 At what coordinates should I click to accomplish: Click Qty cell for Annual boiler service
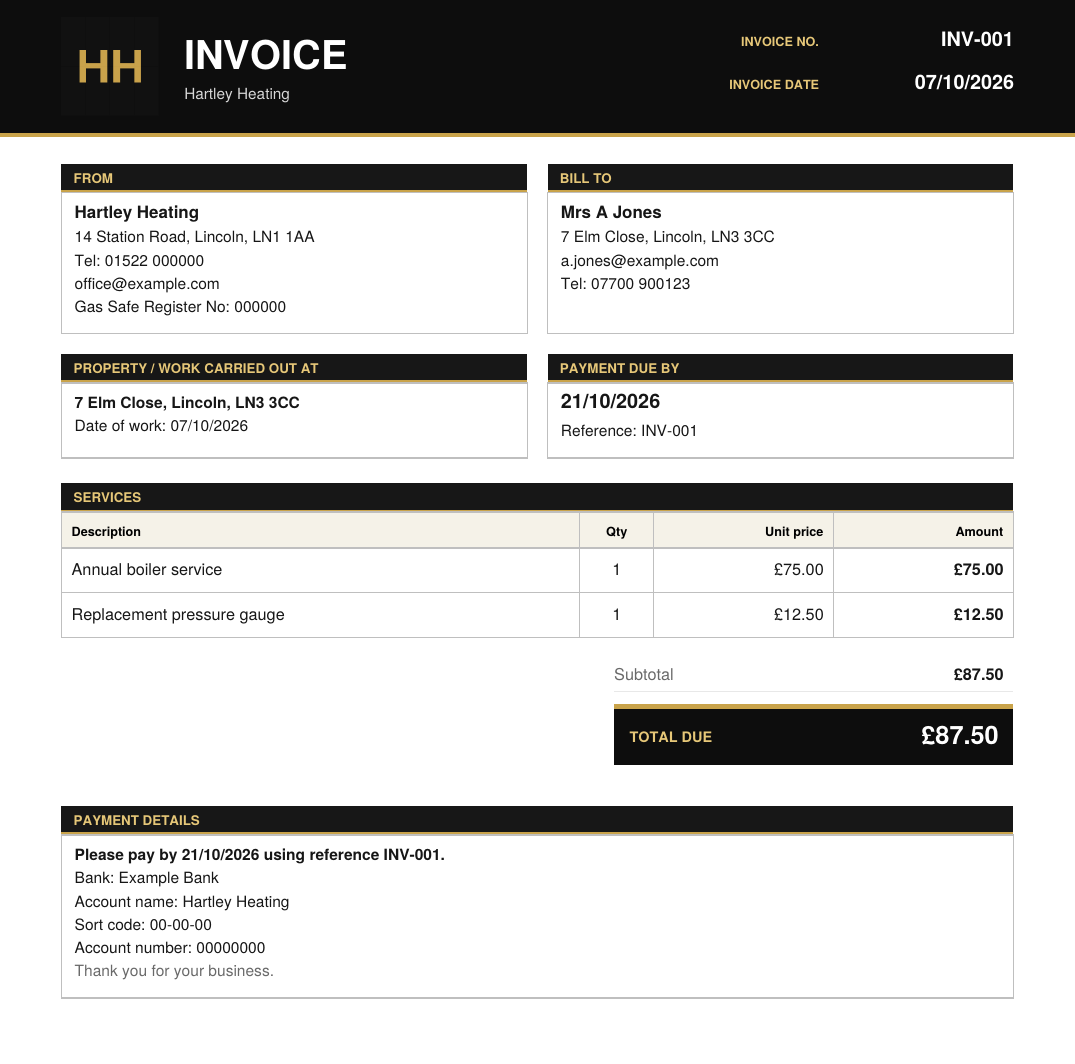click(616, 570)
